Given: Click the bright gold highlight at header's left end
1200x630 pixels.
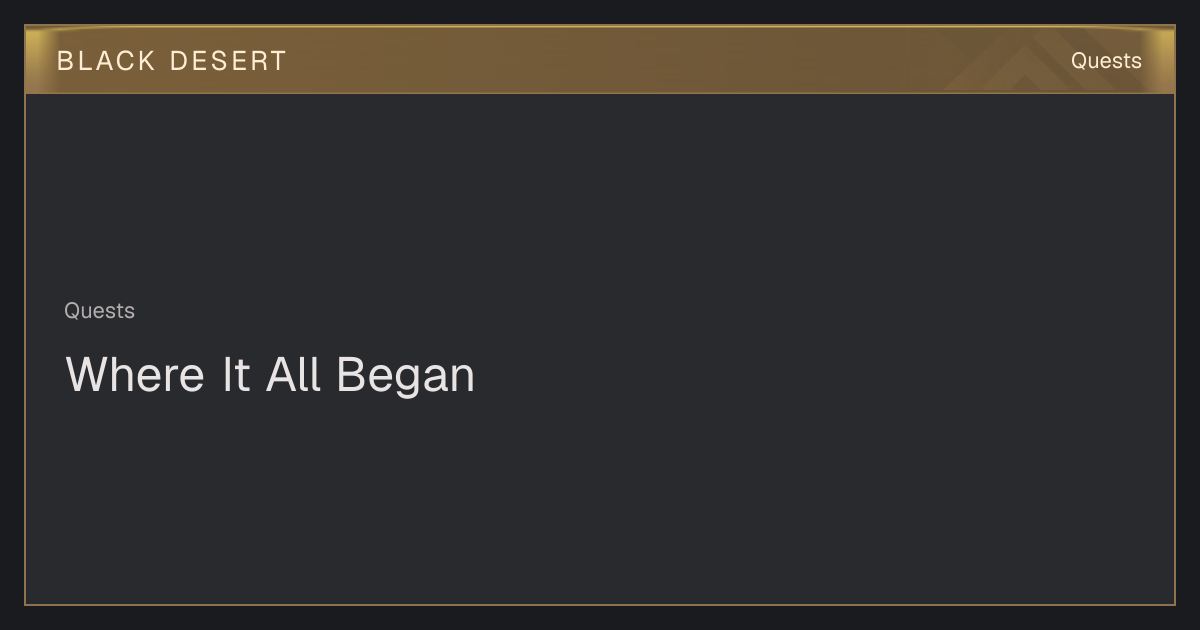Looking at the screenshot, I should tap(36, 60).
